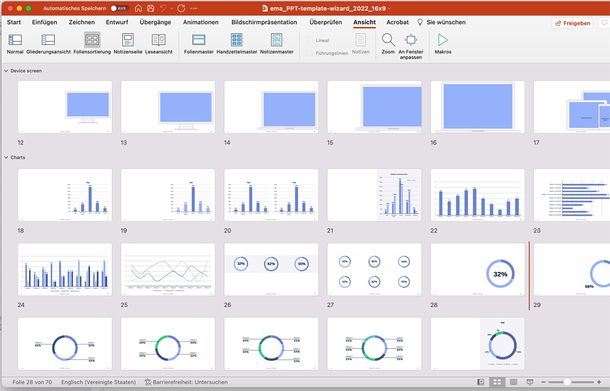The height and width of the screenshot is (391, 610).
Task: Click the Freigeben share button
Action: [572, 23]
